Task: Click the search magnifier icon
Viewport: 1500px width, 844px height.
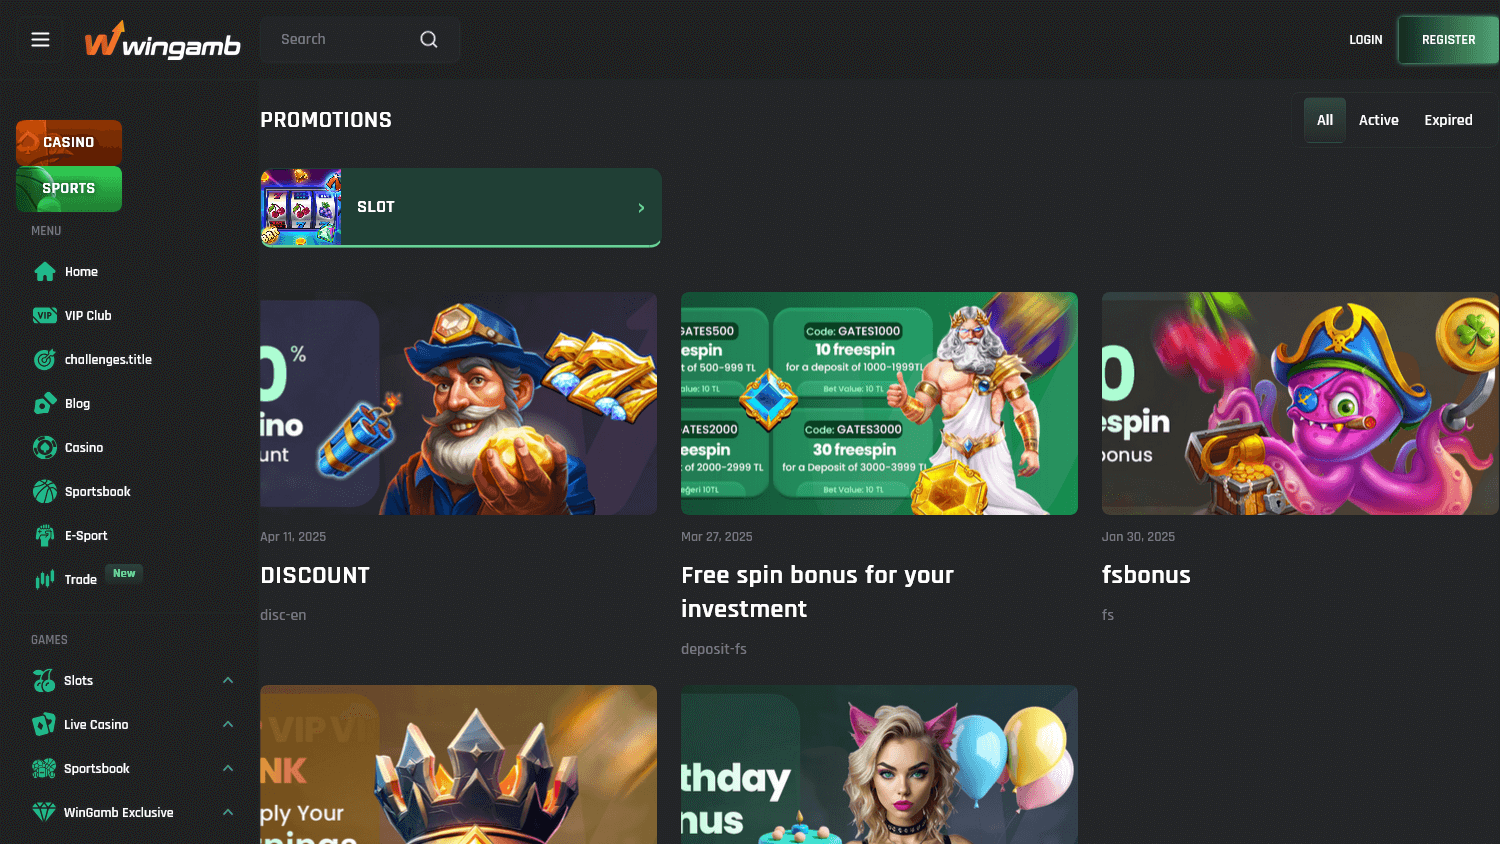Action: click(x=428, y=39)
